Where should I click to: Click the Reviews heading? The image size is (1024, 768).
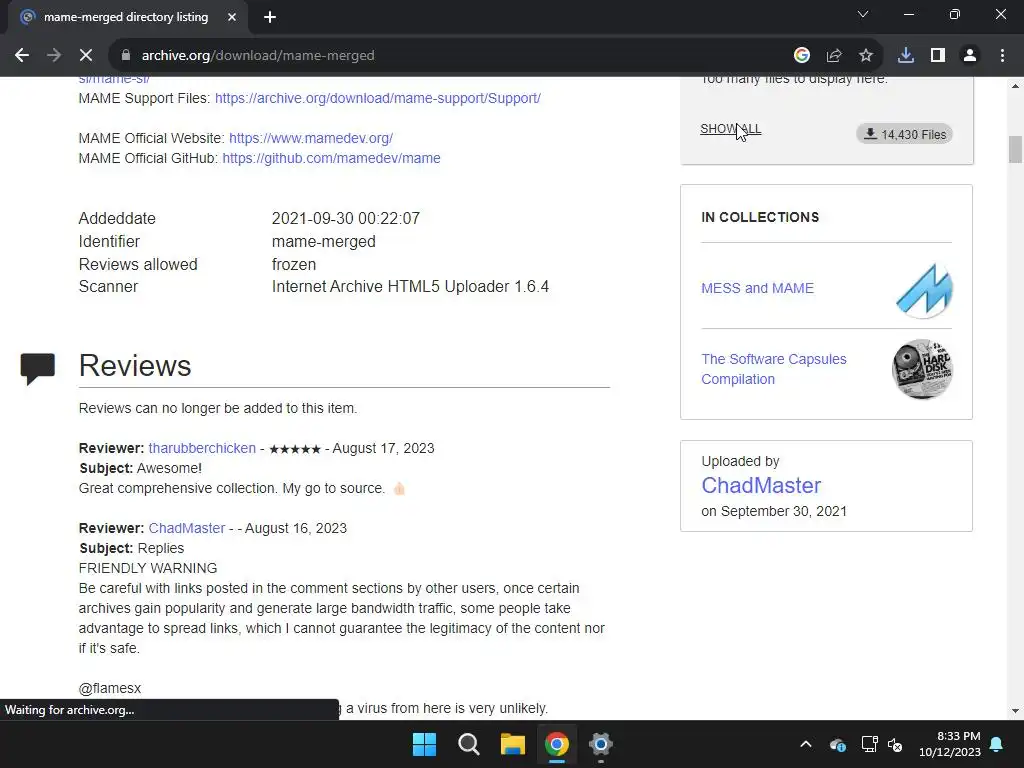click(135, 365)
